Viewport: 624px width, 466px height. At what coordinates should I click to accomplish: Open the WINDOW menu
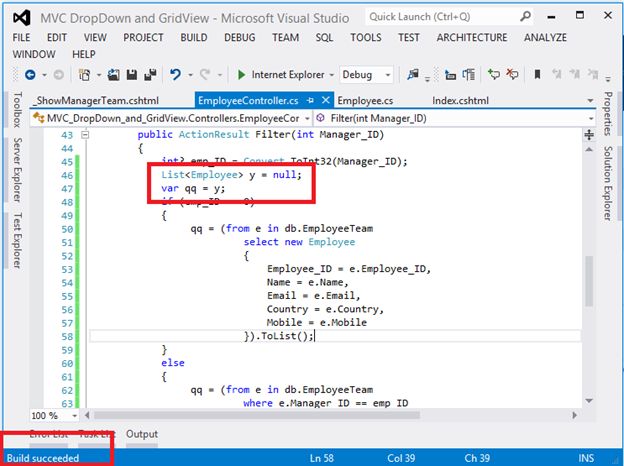(x=34, y=55)
